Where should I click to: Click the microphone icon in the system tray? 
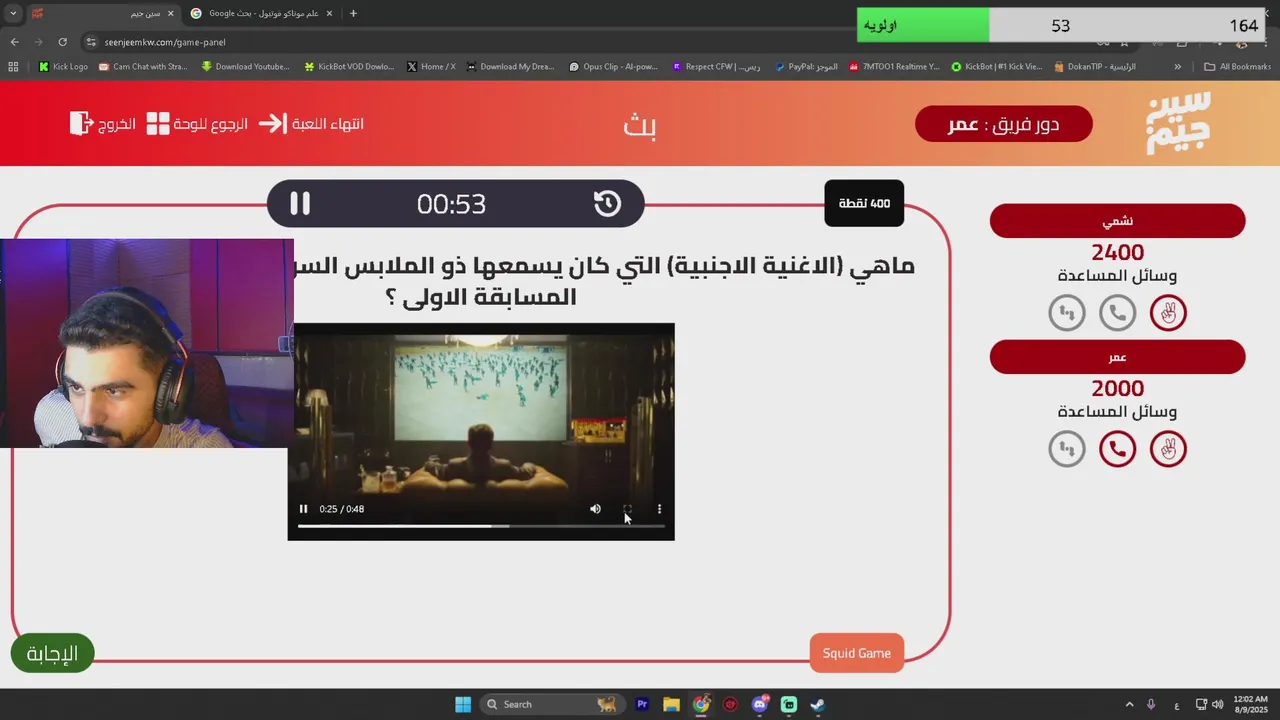(1151, 704)
